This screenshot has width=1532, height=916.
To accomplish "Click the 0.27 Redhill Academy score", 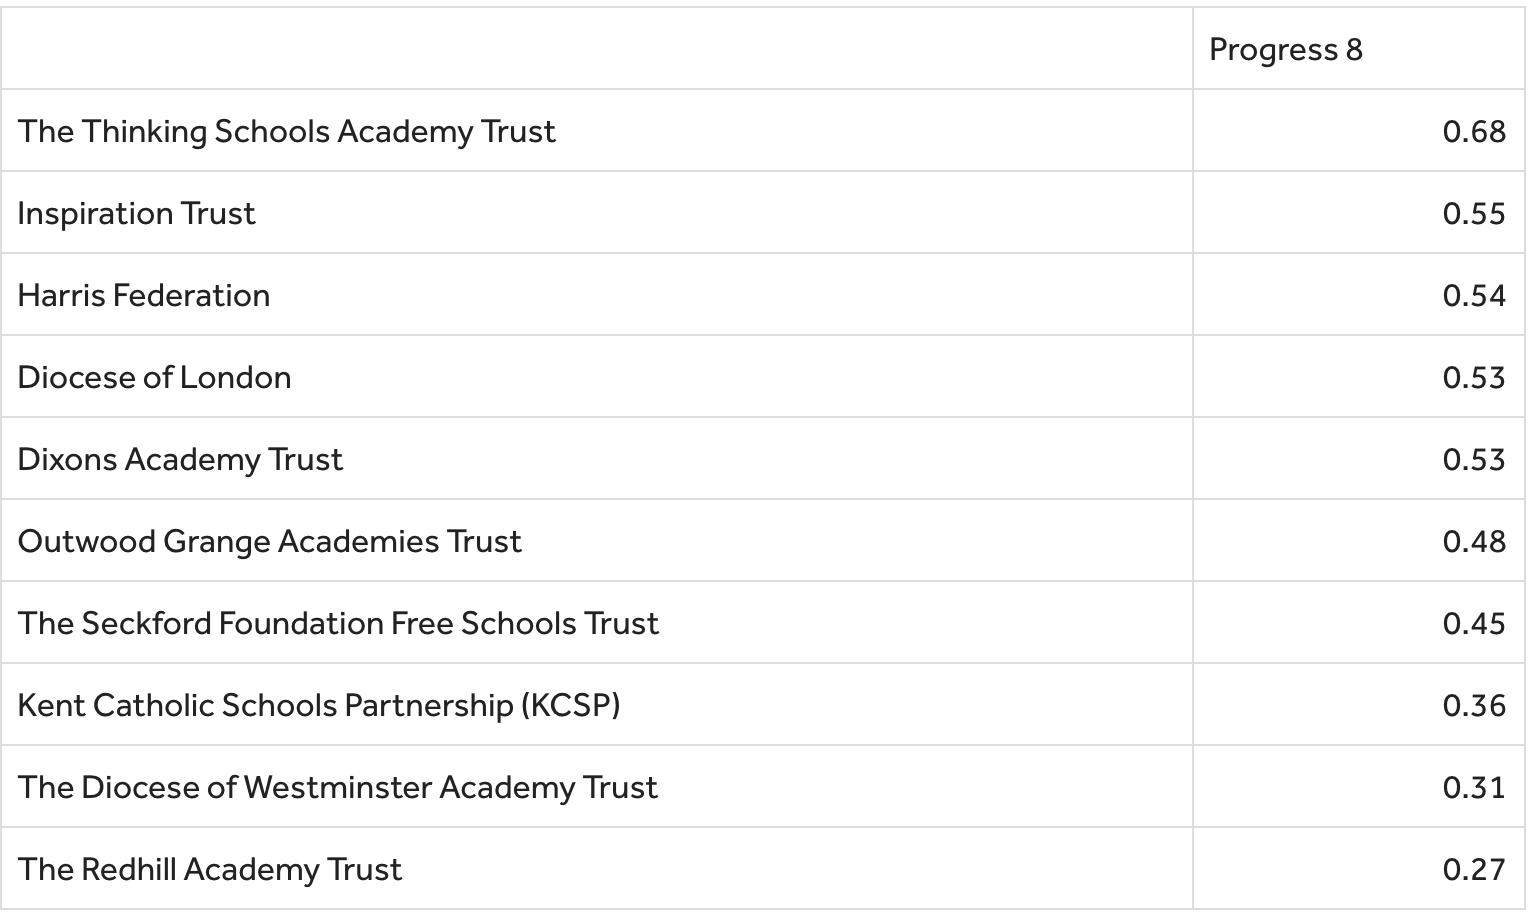I will [1473, 870].
